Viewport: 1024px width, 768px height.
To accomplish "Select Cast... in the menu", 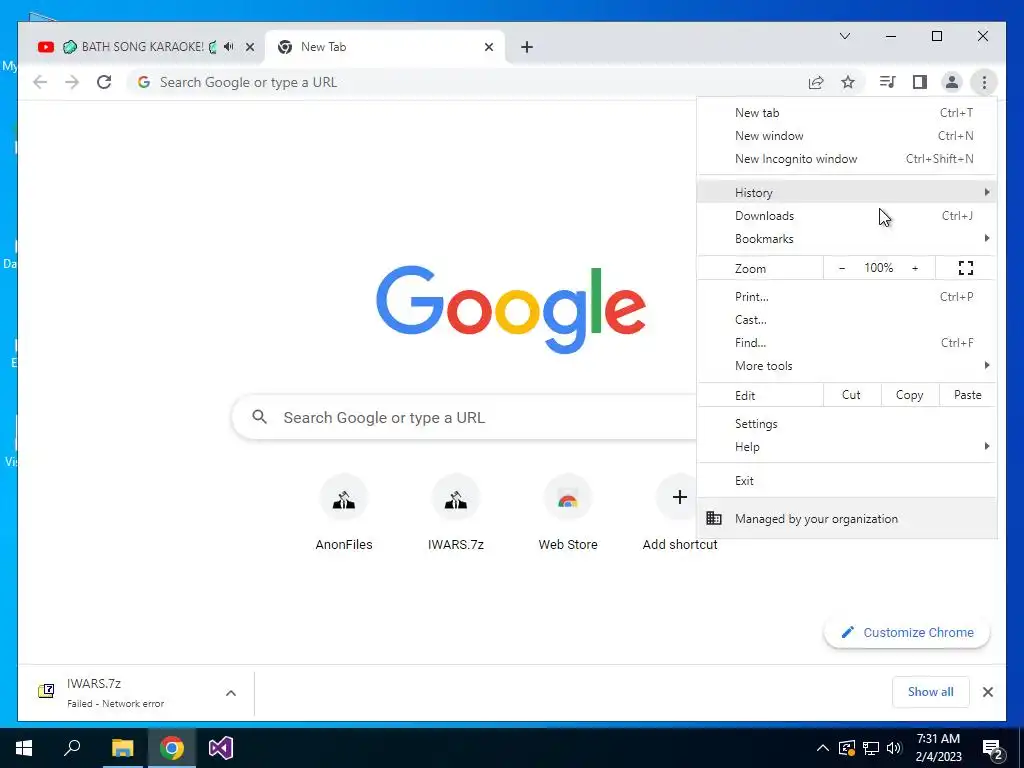I will tap(847, 319).
